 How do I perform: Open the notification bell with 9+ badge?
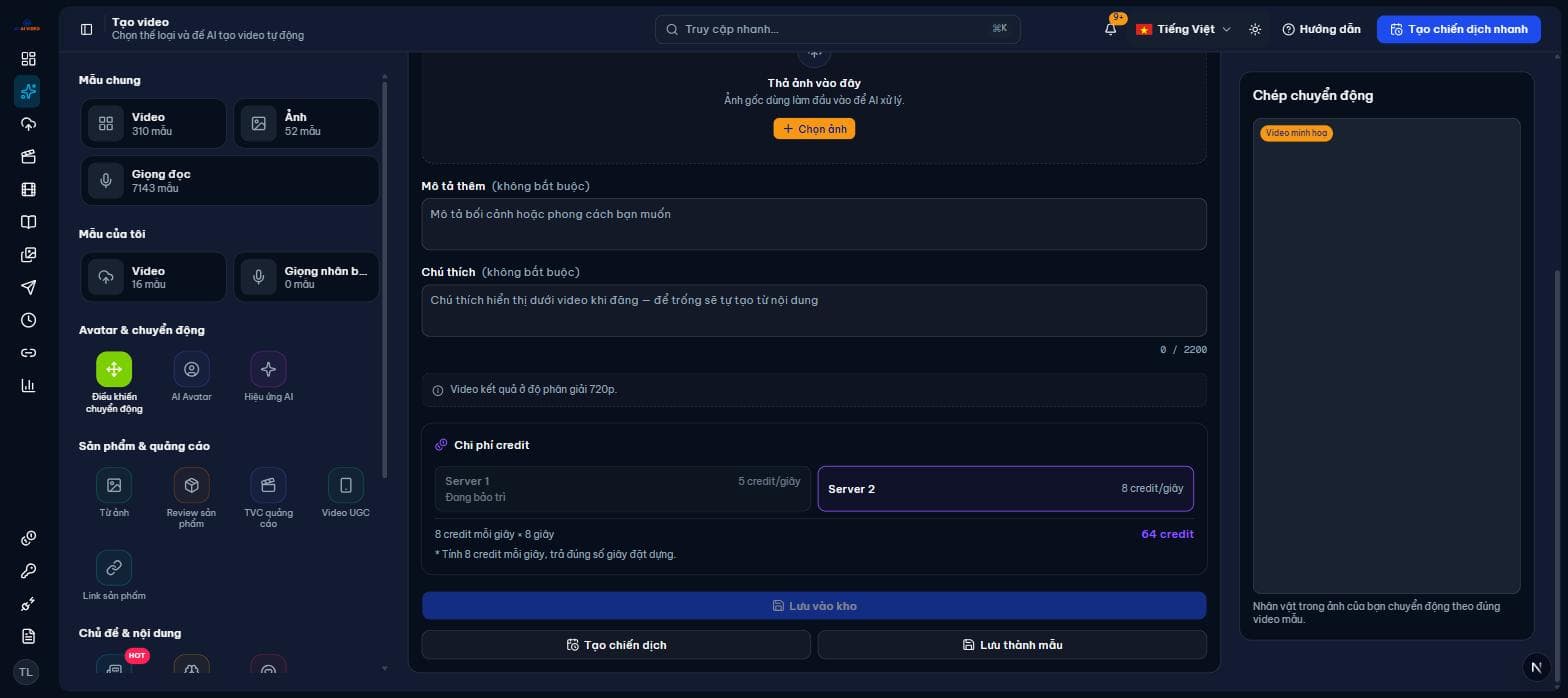point(1111,29)
